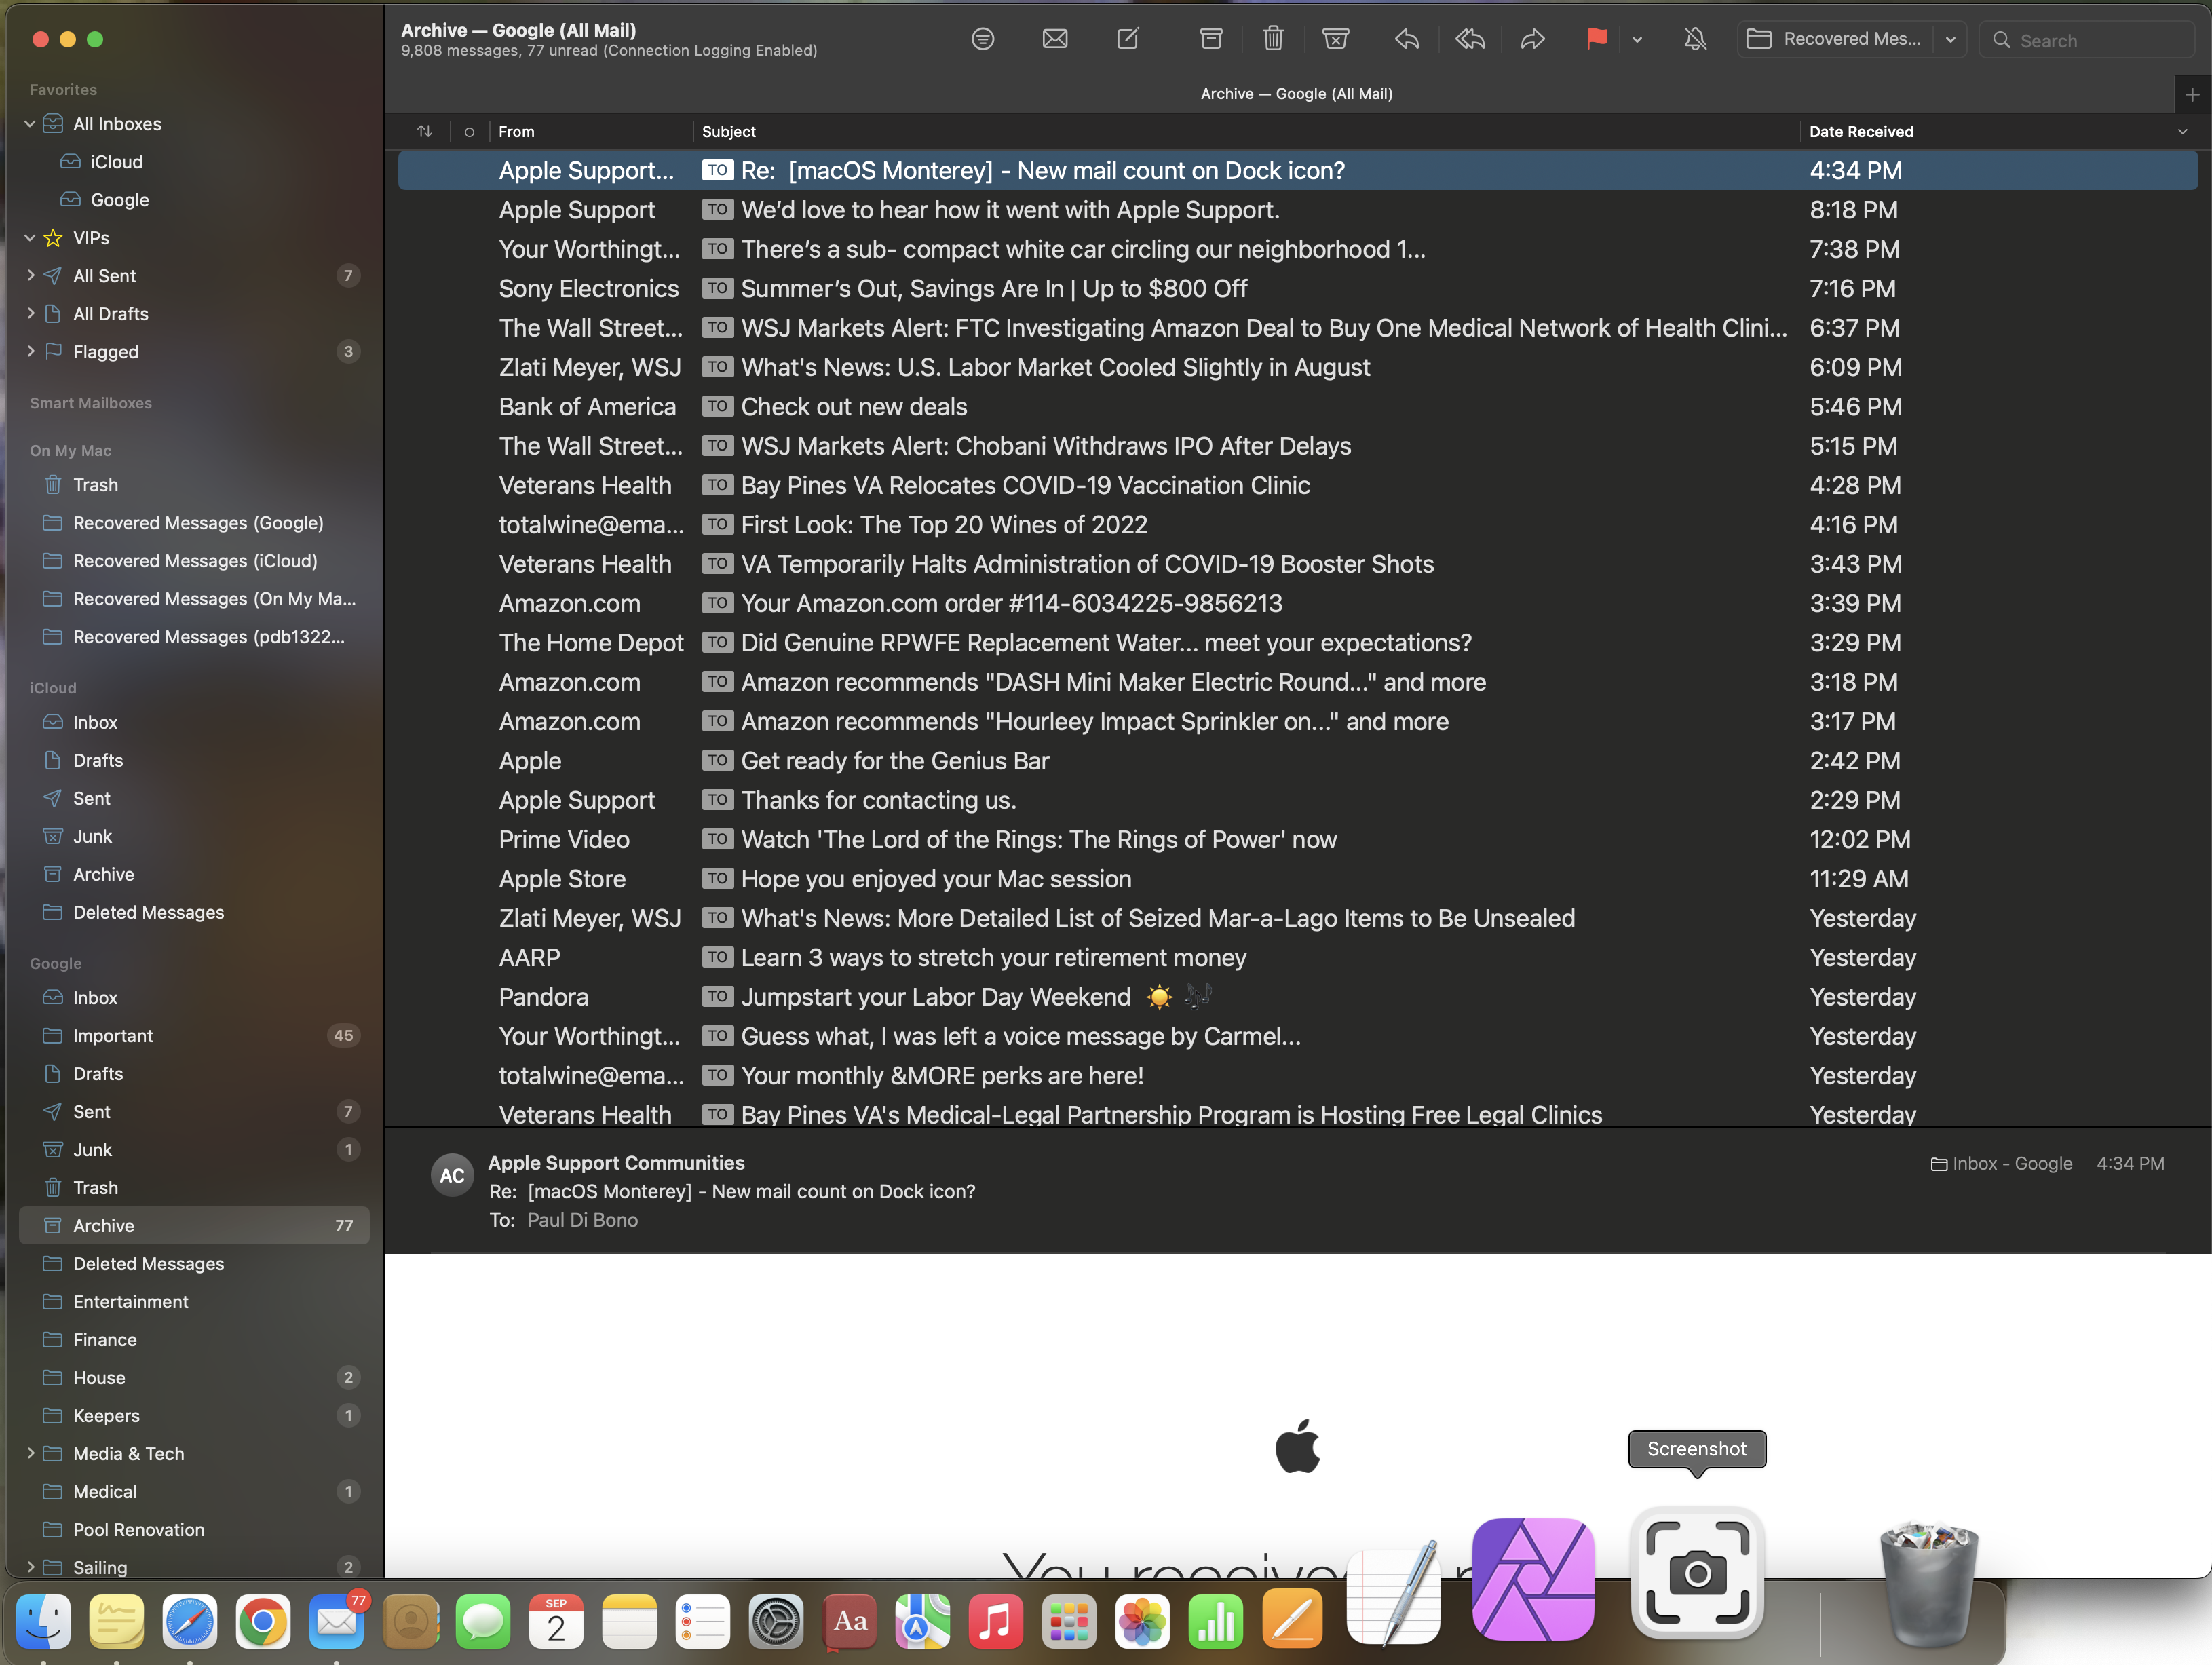Compose a new message
This screenshot has height=1665, width=2212.
[x=1127, y=39]
